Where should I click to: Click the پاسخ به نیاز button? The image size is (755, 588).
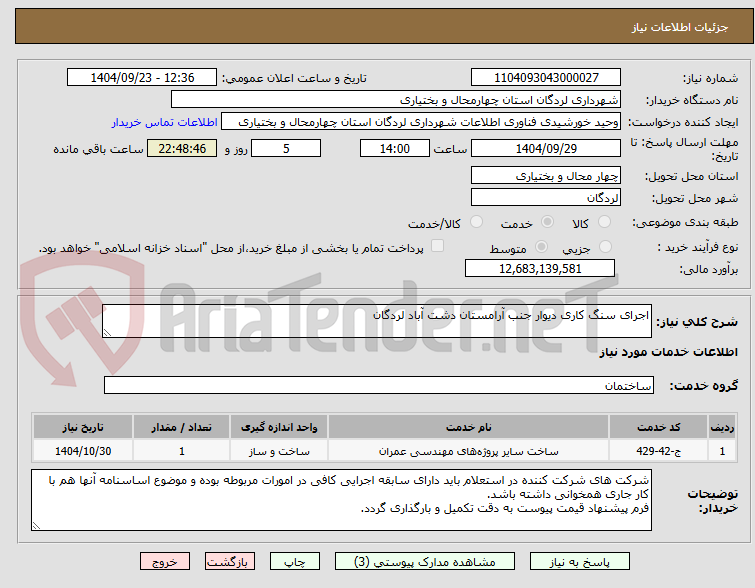(580, 562)
